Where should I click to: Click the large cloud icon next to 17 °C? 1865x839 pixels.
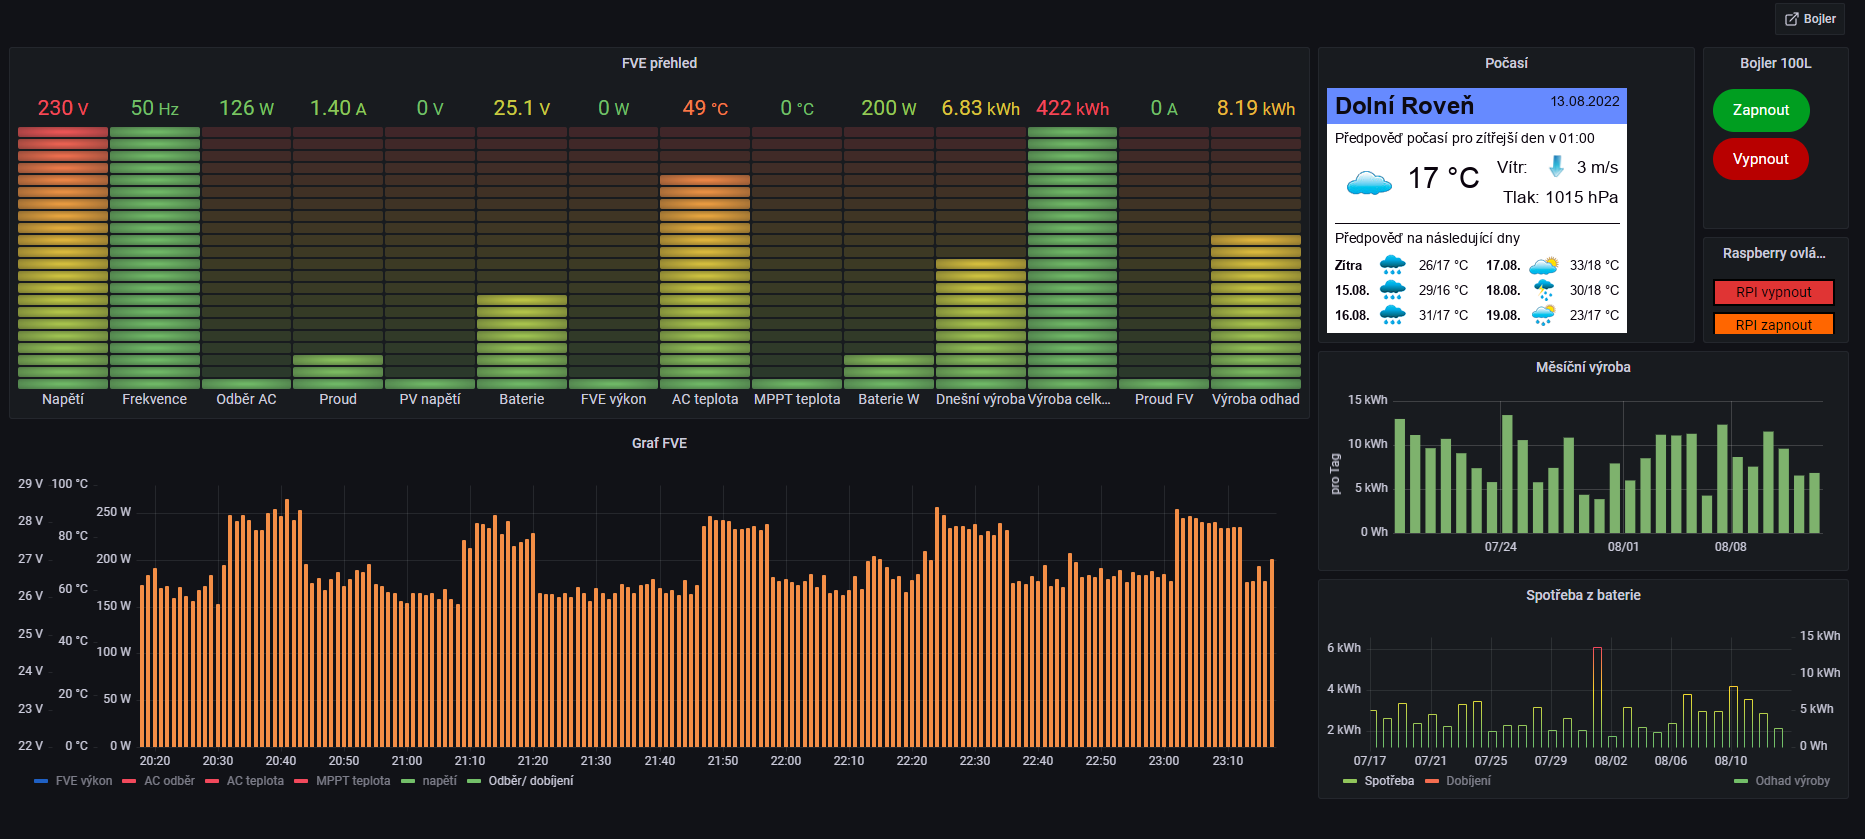1369,182
